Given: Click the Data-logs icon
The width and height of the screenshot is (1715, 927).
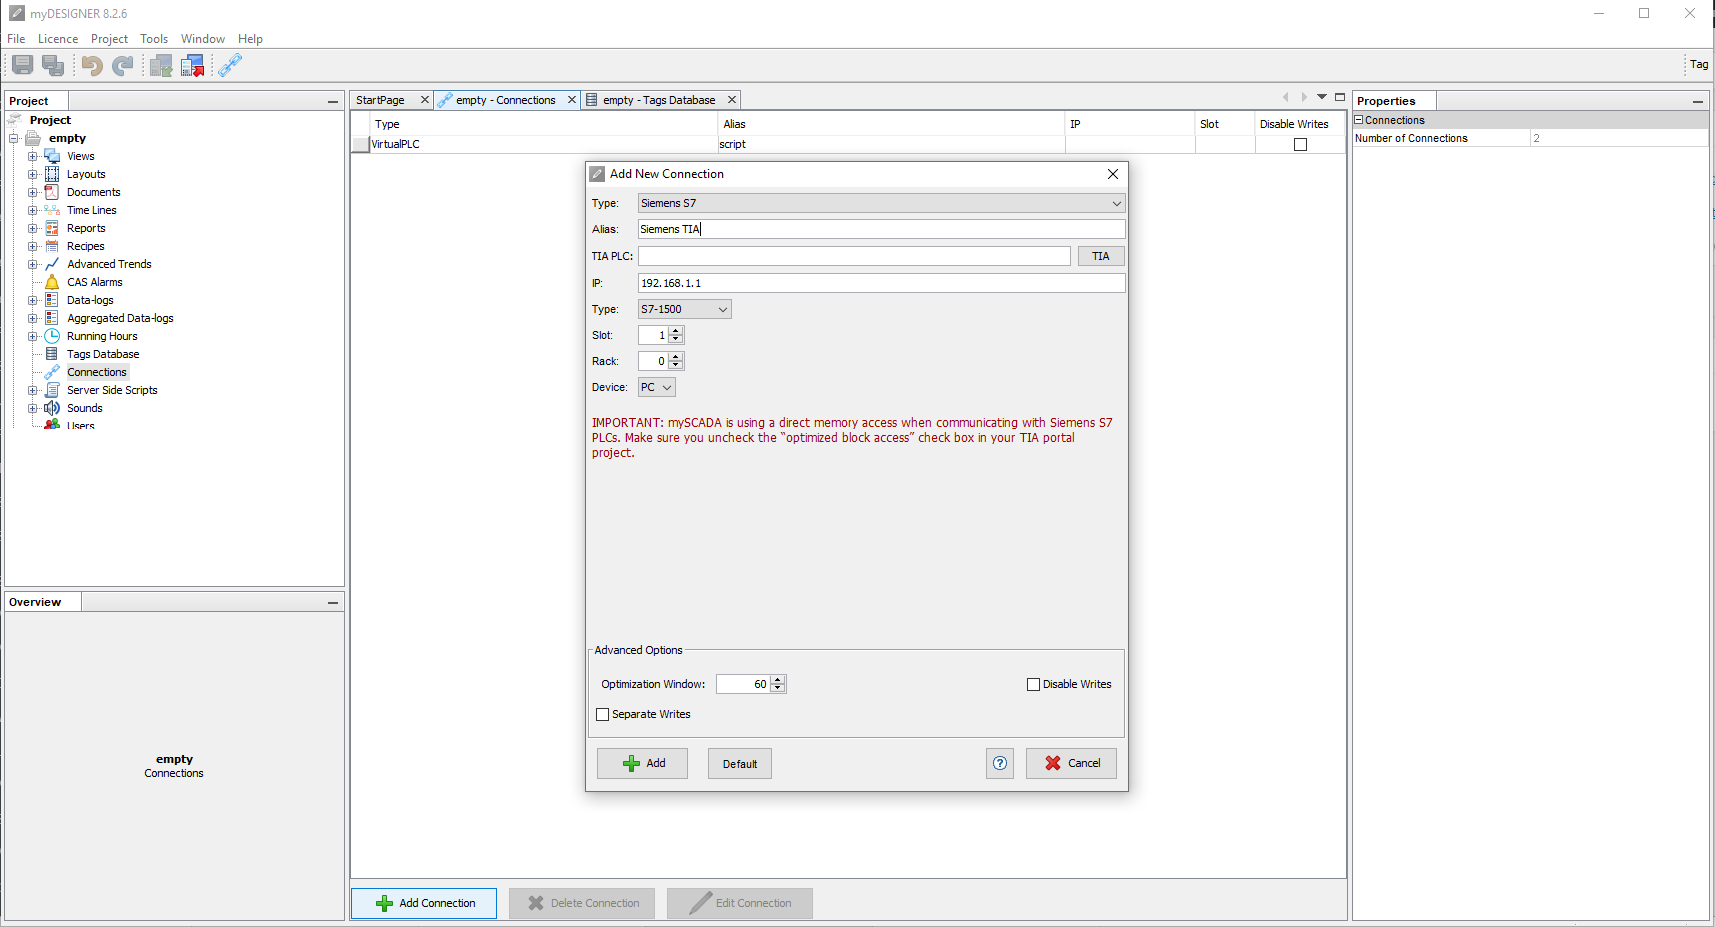Looking at the screenshot, I should pyautogui.click(x=52, y=300).
